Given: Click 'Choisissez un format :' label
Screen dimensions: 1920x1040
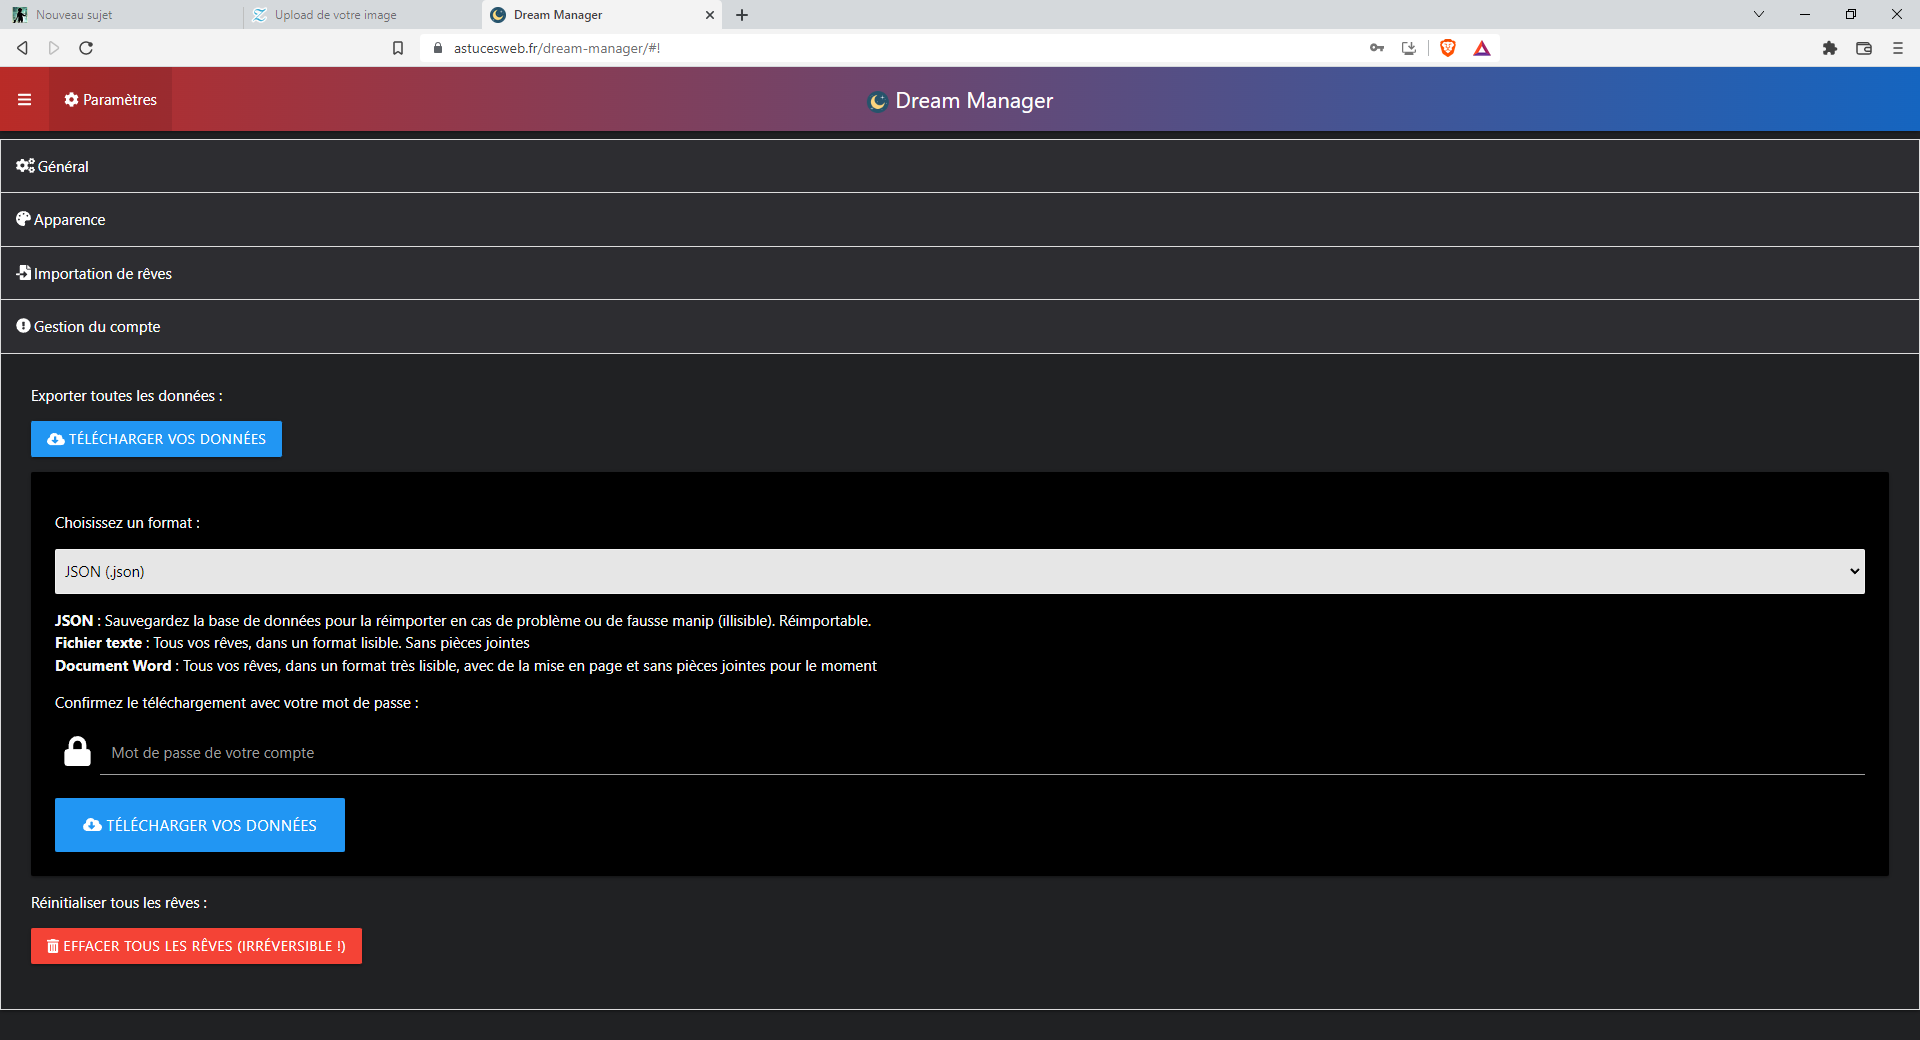Looking at the screenshot, I should point(127,523).
